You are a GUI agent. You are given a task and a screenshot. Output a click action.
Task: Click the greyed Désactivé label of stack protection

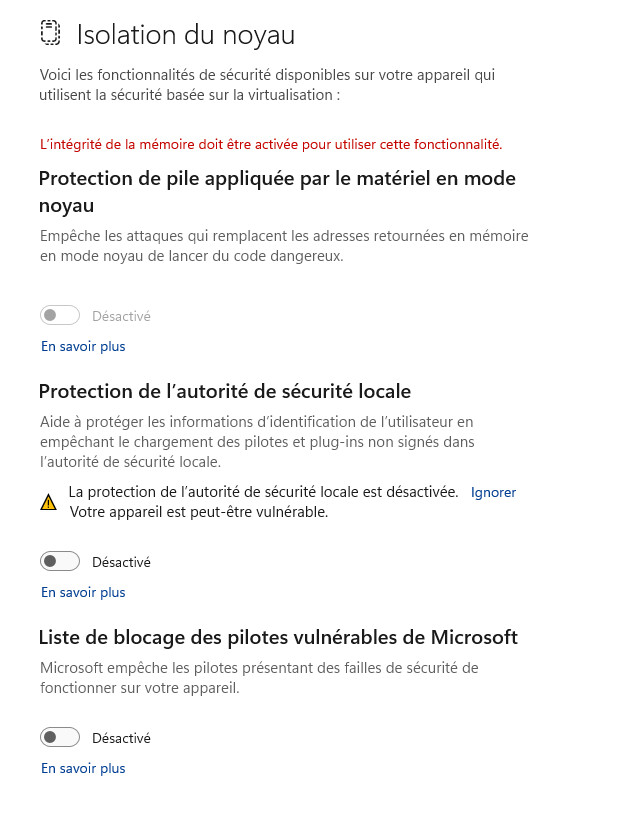(121, 316)
